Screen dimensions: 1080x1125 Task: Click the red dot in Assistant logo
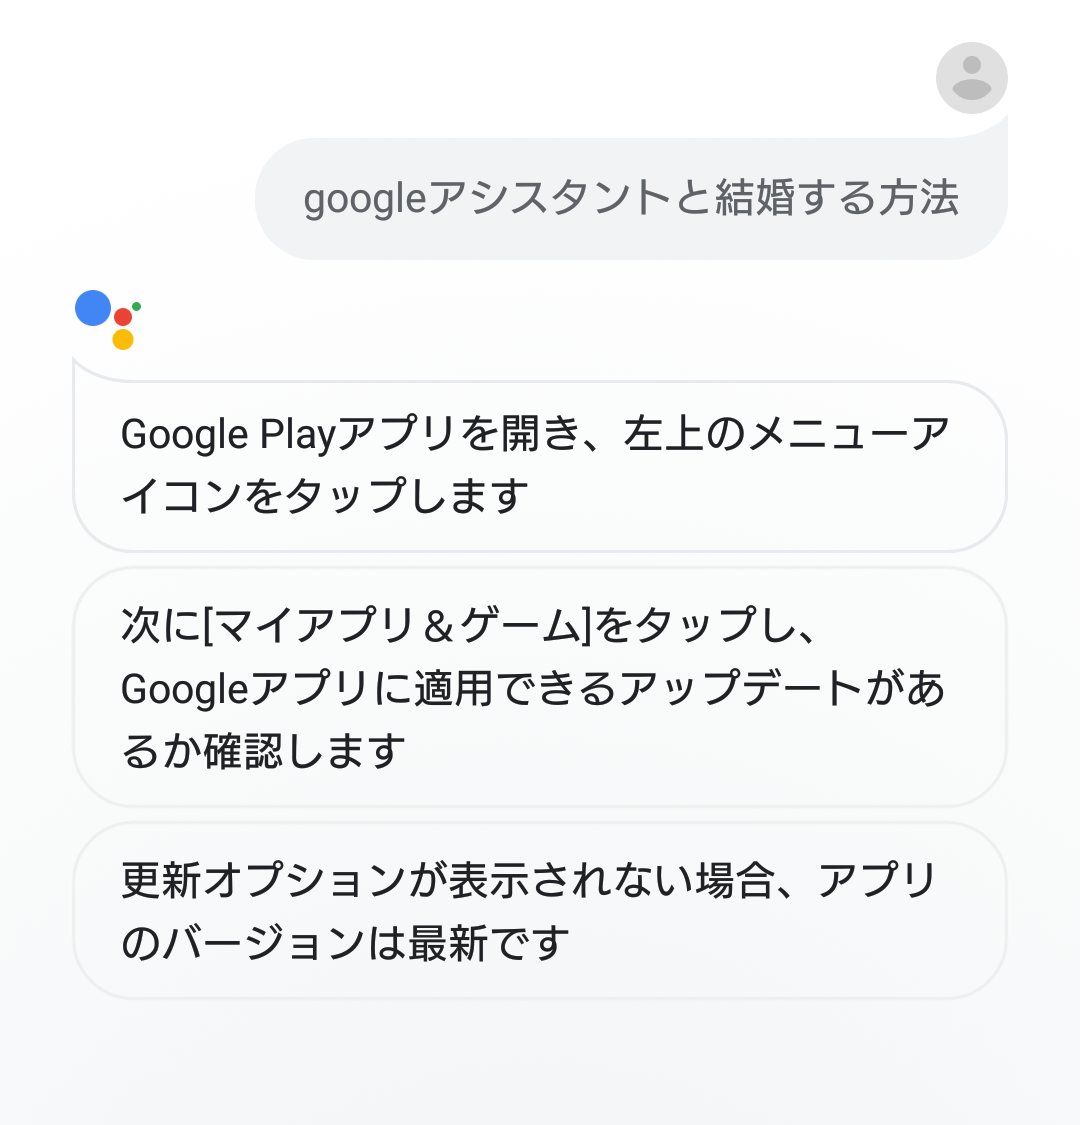(x=123, y=317)
